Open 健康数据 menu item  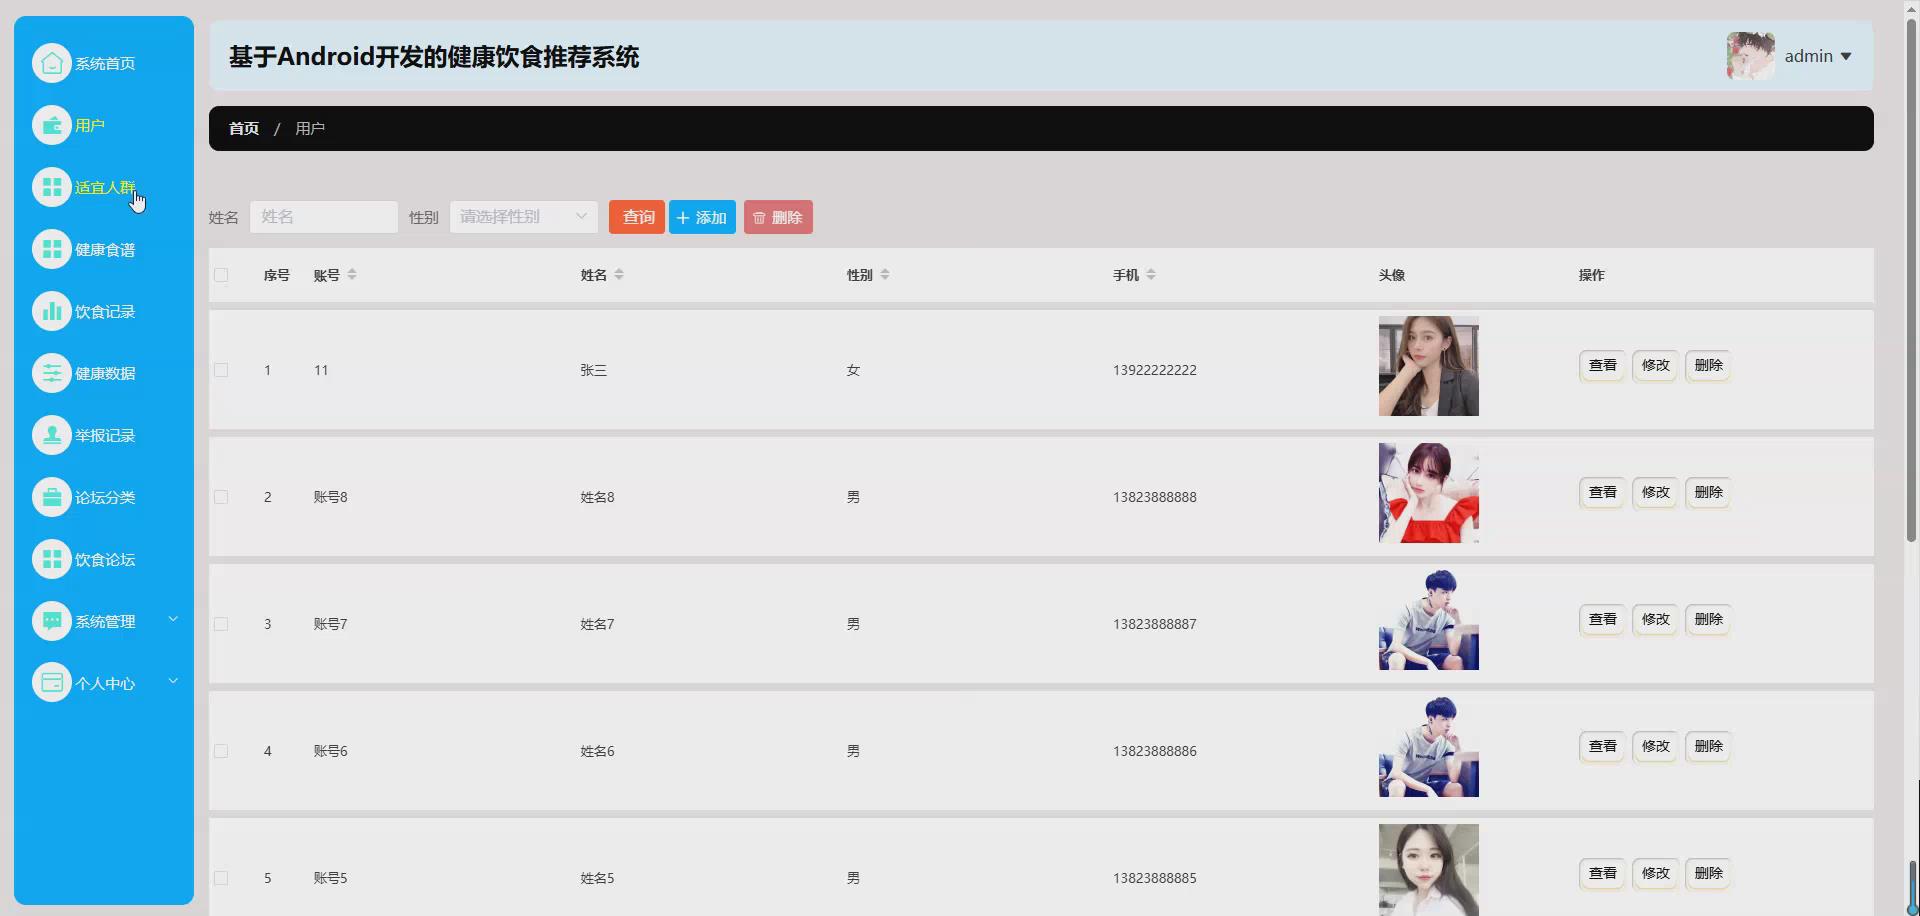coord(105,373)
